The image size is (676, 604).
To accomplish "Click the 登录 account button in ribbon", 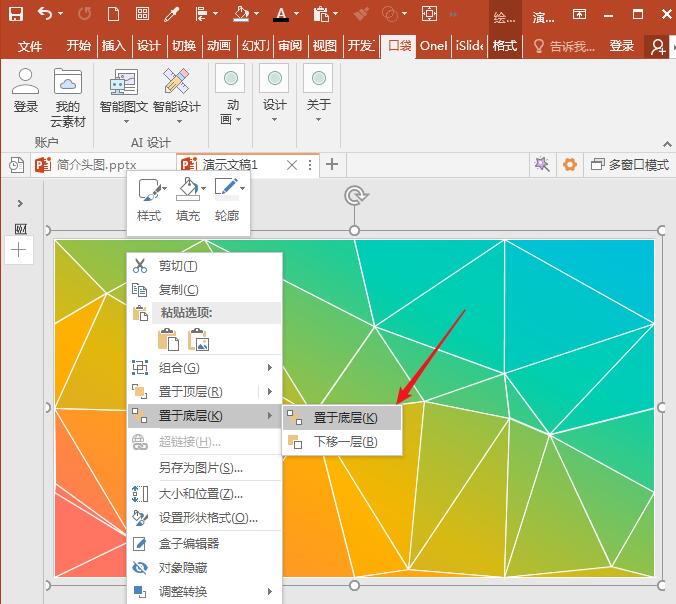I will (x=26, y=90).
